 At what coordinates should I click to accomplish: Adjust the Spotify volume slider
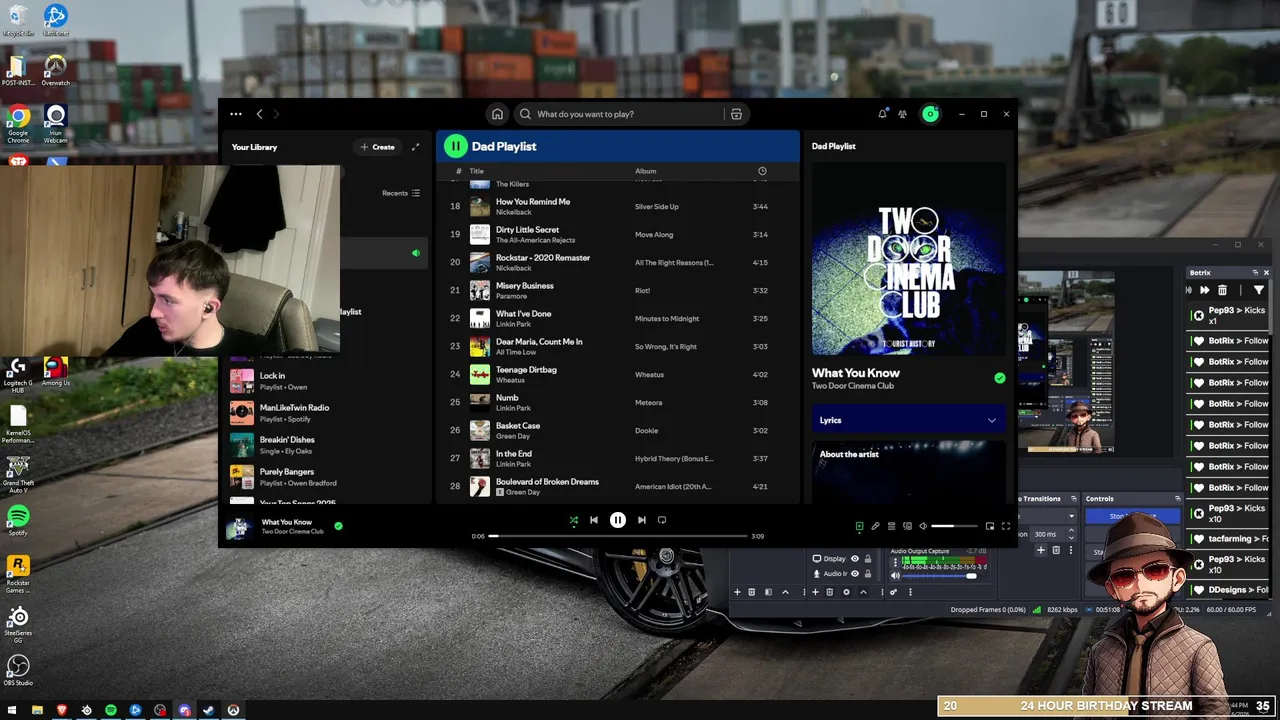pyautogui.click(x=956, y=526)
